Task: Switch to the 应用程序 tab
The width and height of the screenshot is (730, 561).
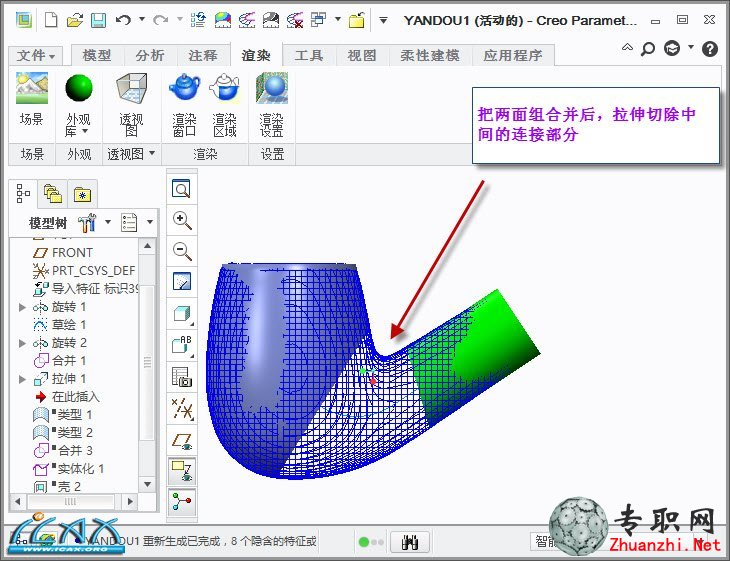Action: tap(513, 55)
